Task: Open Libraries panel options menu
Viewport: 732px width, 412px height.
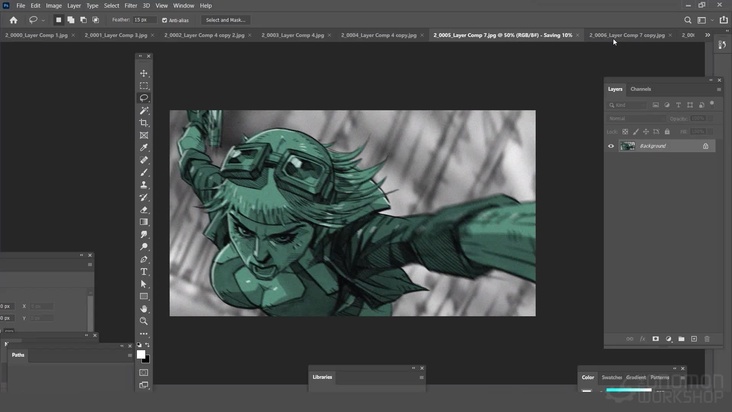Action: coord(422,377)
